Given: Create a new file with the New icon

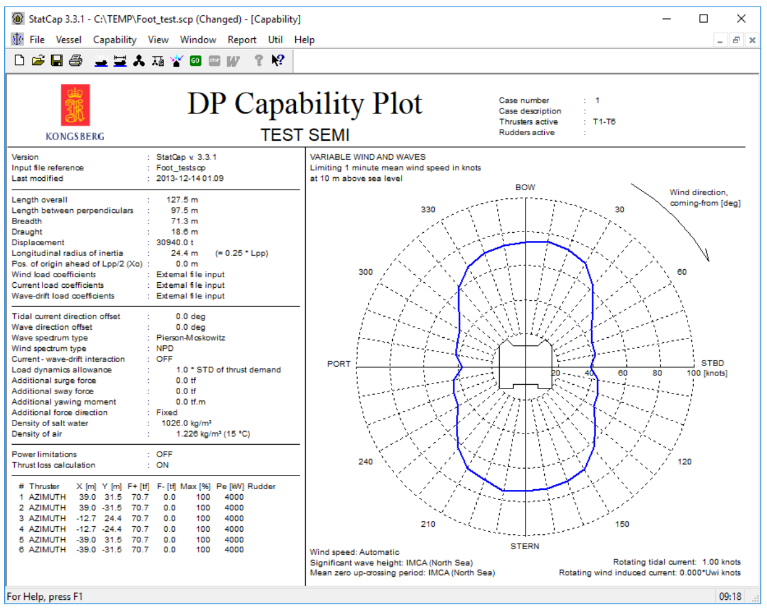Looking at the screenshot, I should (19, 61).
